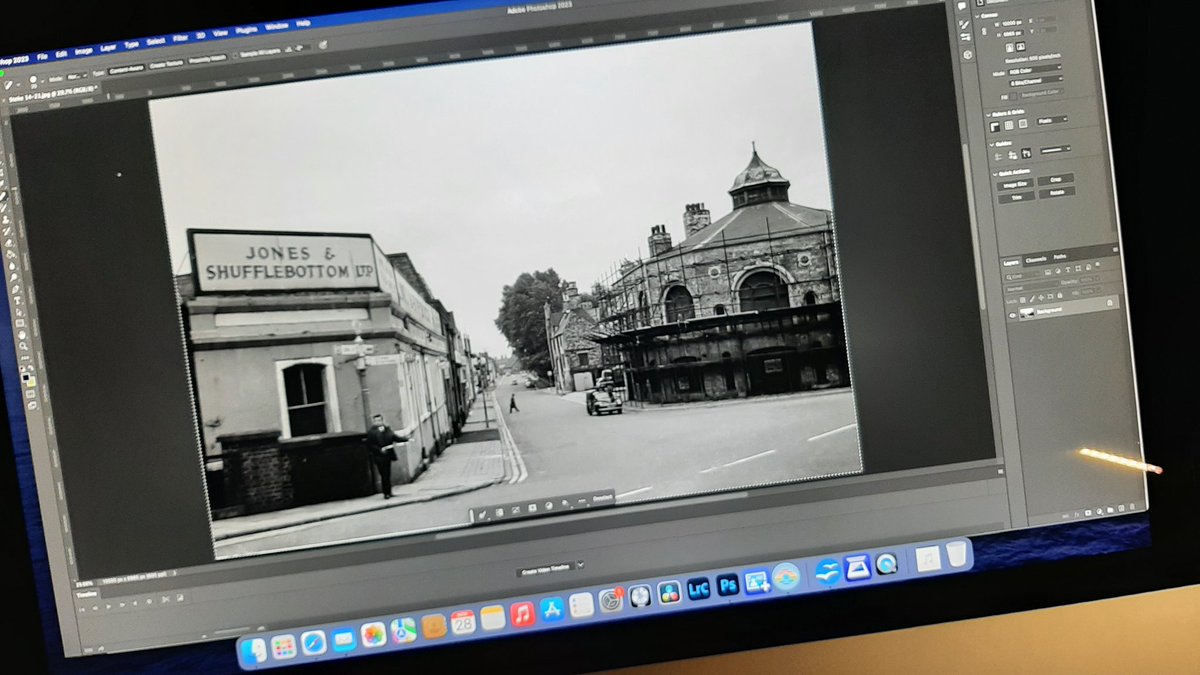Image resolution: width=1200 pixels, height=675 pixels.
Task: Open DaVinci Resolve from the Dock
Action: click(x=668, y=592)
